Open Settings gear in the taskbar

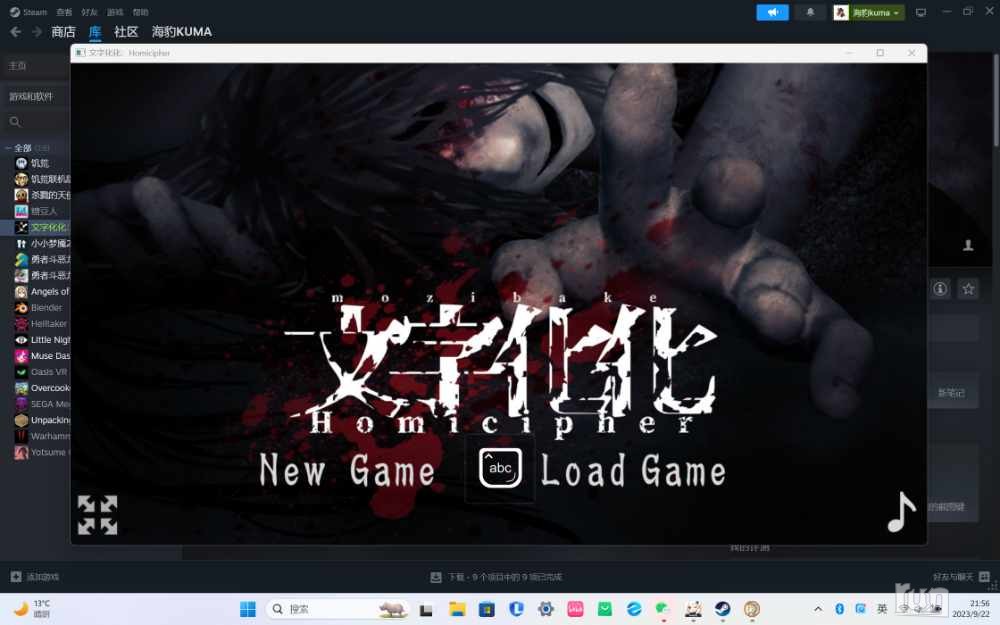click(545, 609)
